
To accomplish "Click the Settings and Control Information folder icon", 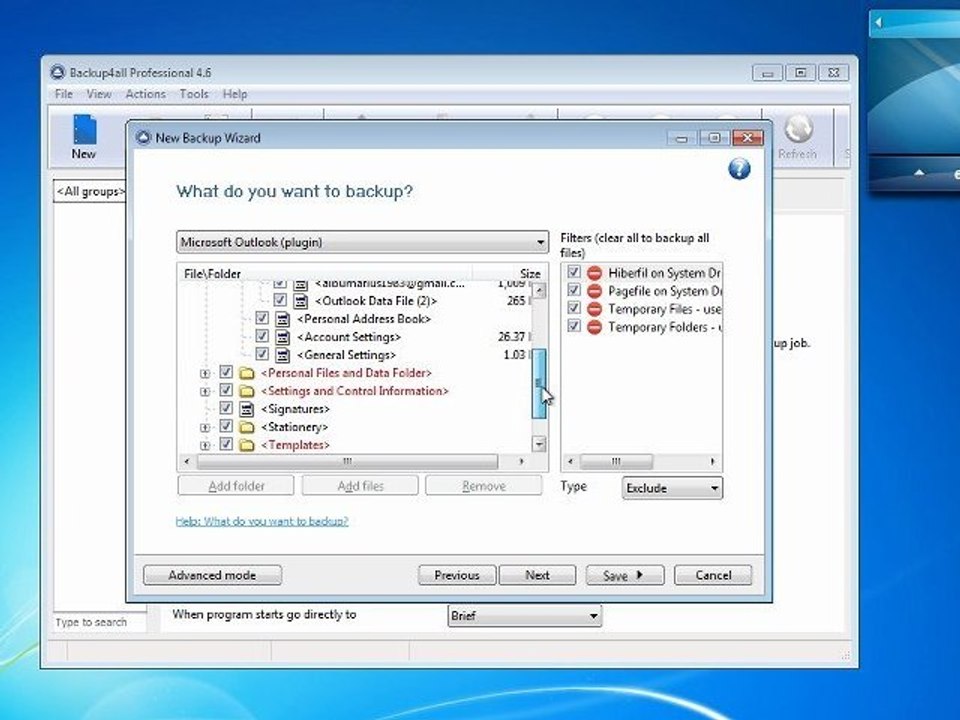I will click(x=247, y=391).
